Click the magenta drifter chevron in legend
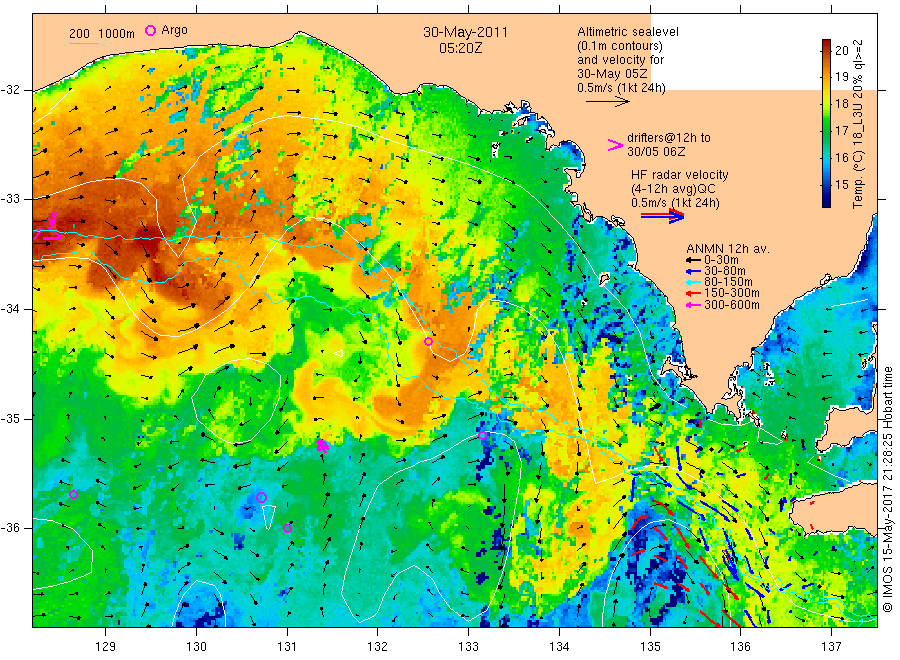900x660 pixels. tap(615, 145)
